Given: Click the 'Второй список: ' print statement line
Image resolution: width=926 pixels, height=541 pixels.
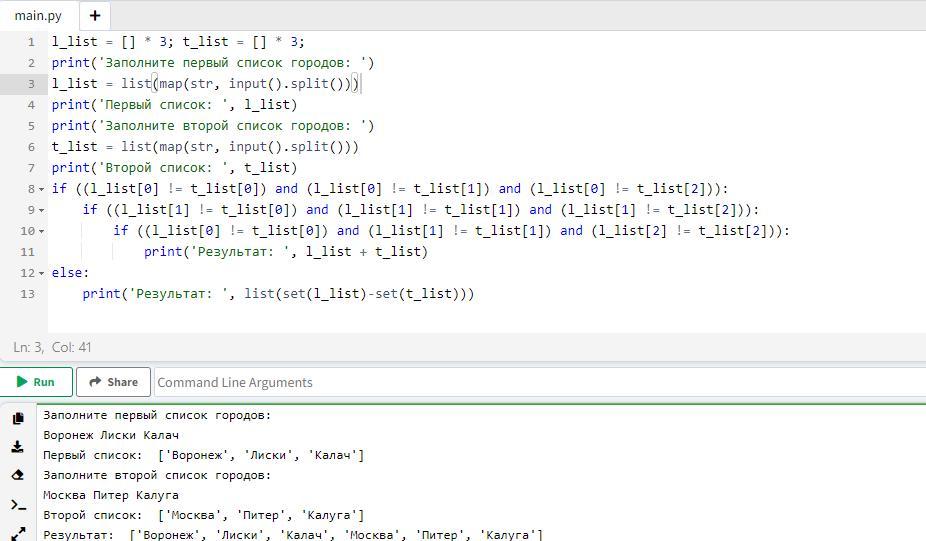Looking at the screenshot, I should 174,168.
